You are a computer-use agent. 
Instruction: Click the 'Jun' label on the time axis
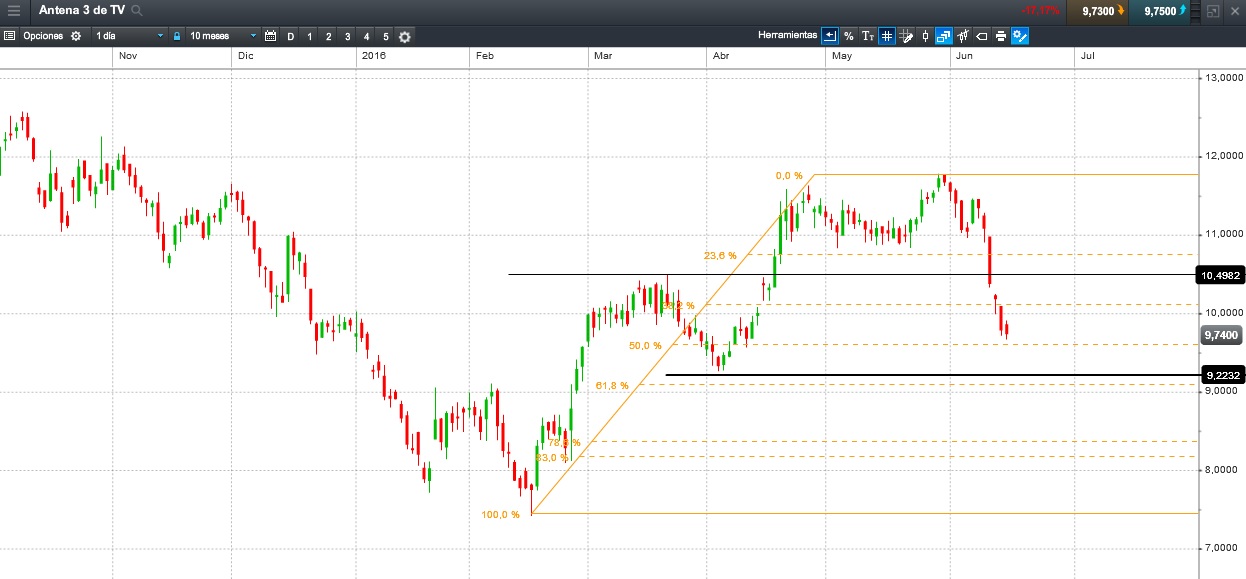click(x=964, y=56)
